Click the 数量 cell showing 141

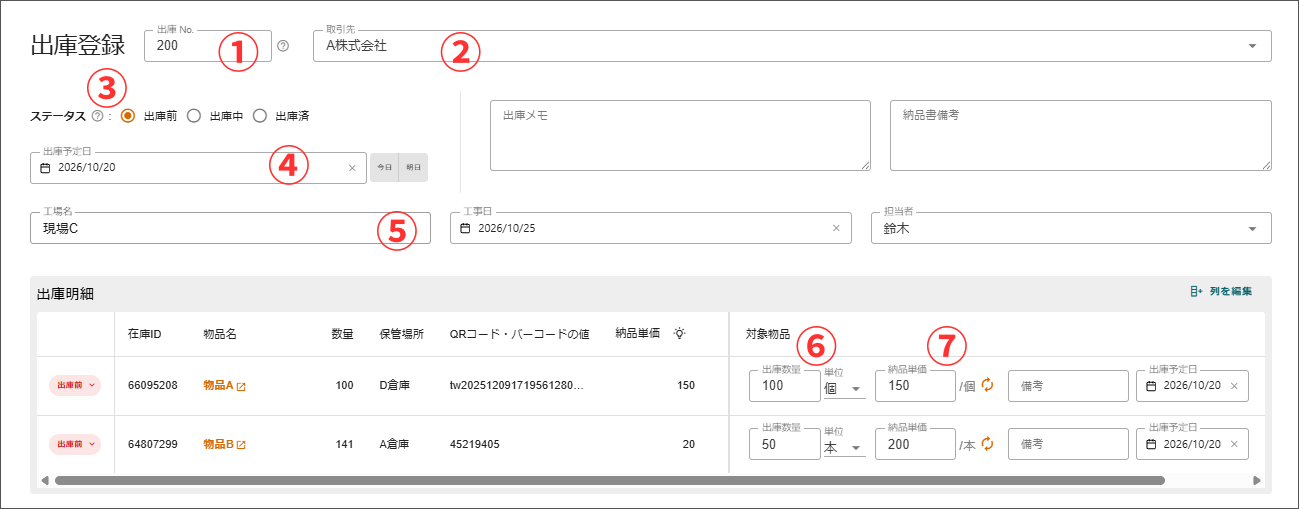click(344, 444)
